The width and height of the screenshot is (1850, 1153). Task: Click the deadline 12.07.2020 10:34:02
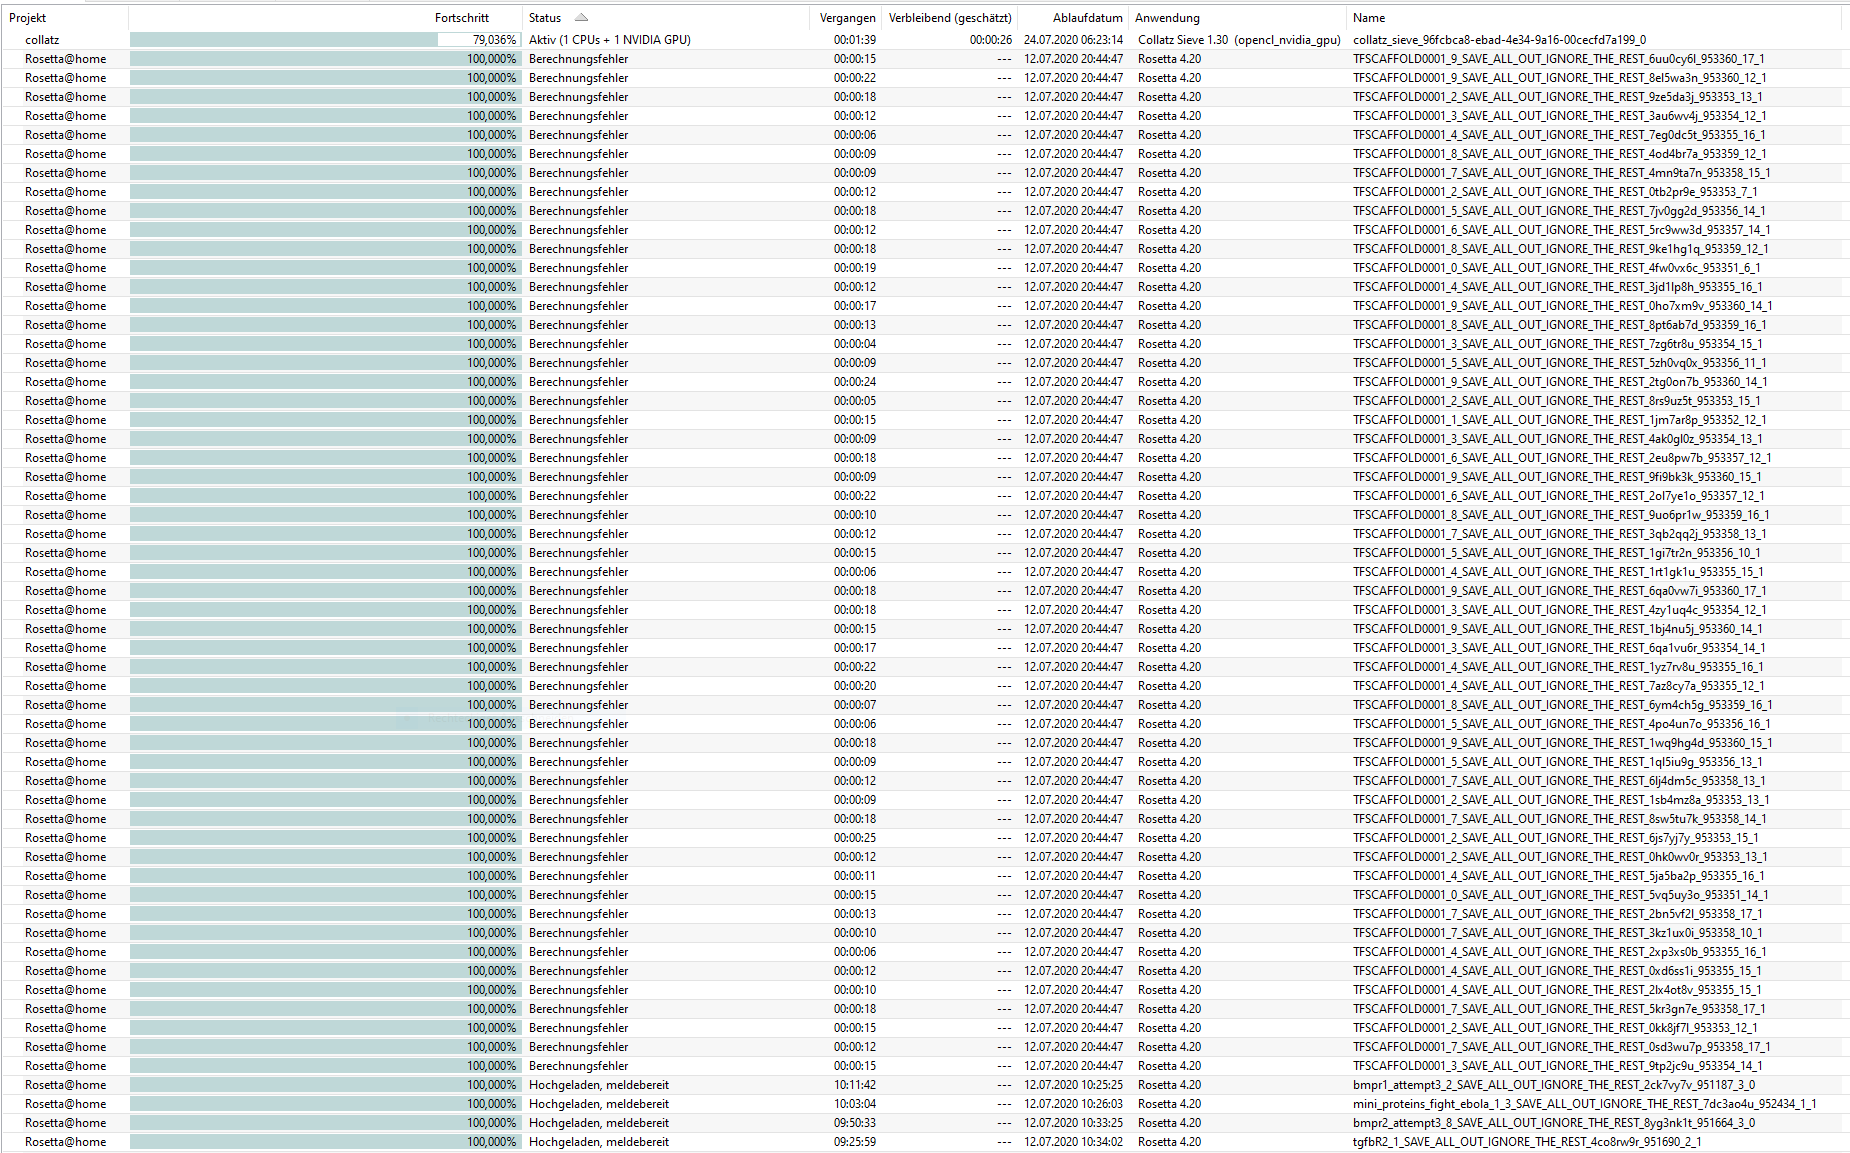click(x=1073, y=1142)
